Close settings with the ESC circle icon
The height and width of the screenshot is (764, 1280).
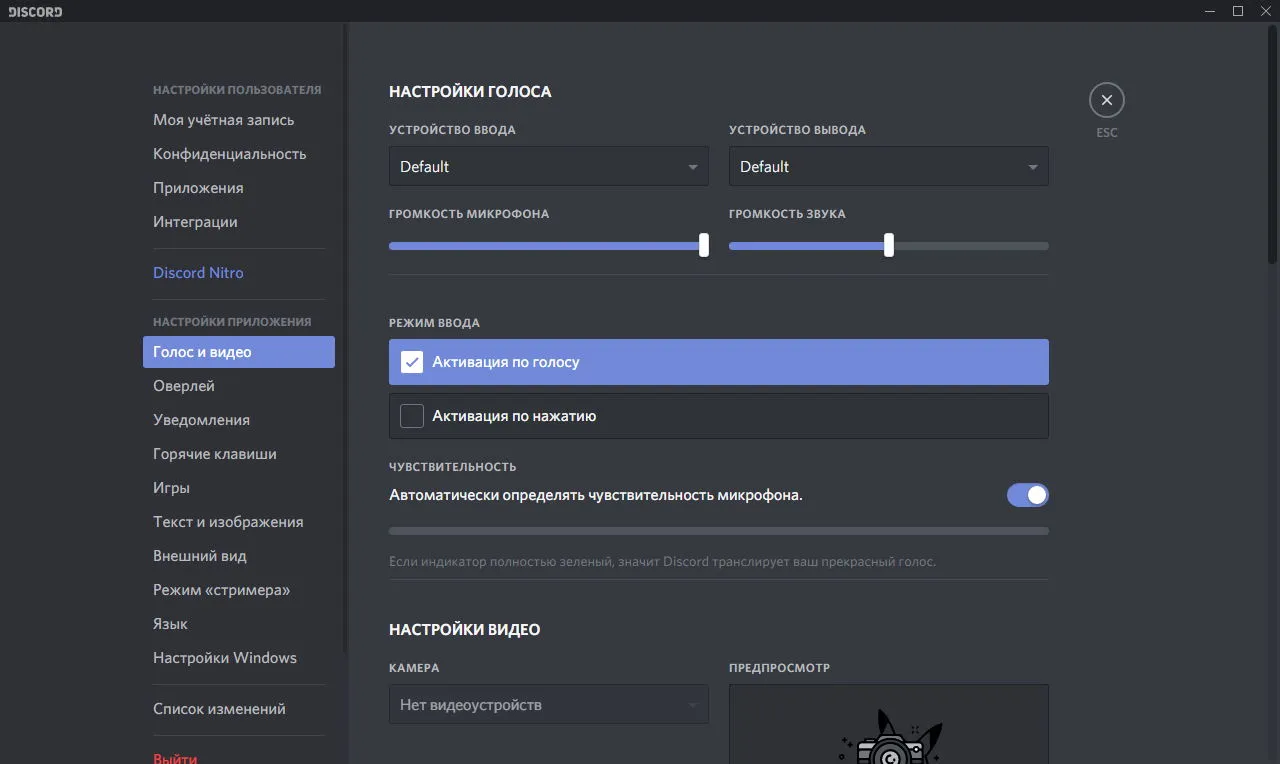pyautogui.click(x=1106, y=100)
